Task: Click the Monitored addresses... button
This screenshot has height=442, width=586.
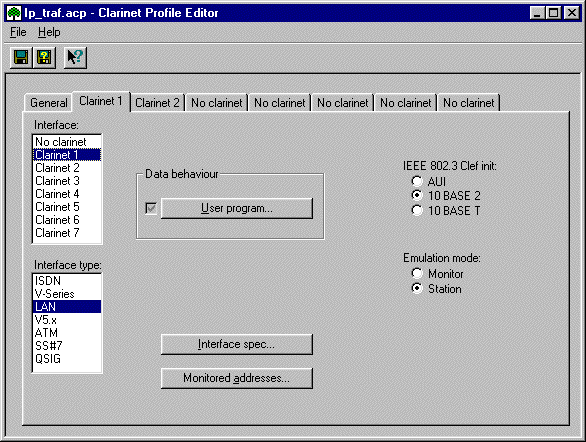Action: click(x=237, y=378)
